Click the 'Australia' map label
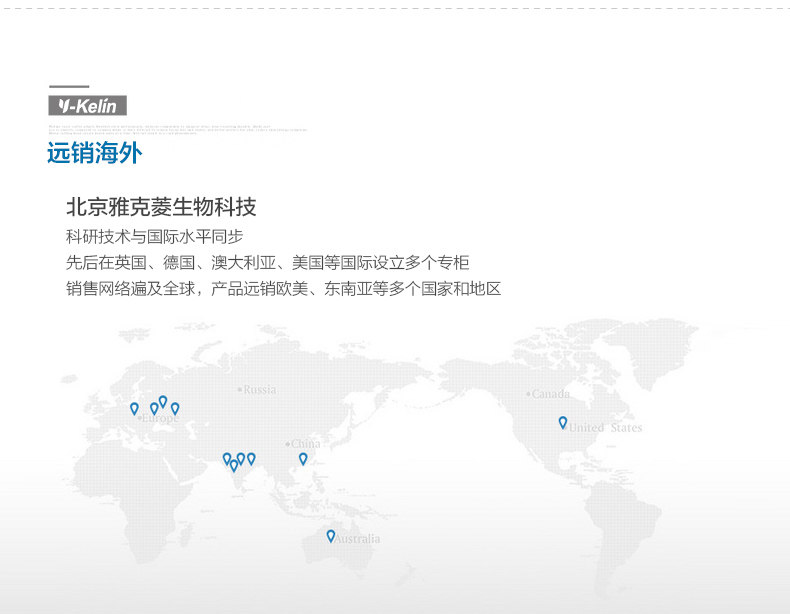 (357, 539)
